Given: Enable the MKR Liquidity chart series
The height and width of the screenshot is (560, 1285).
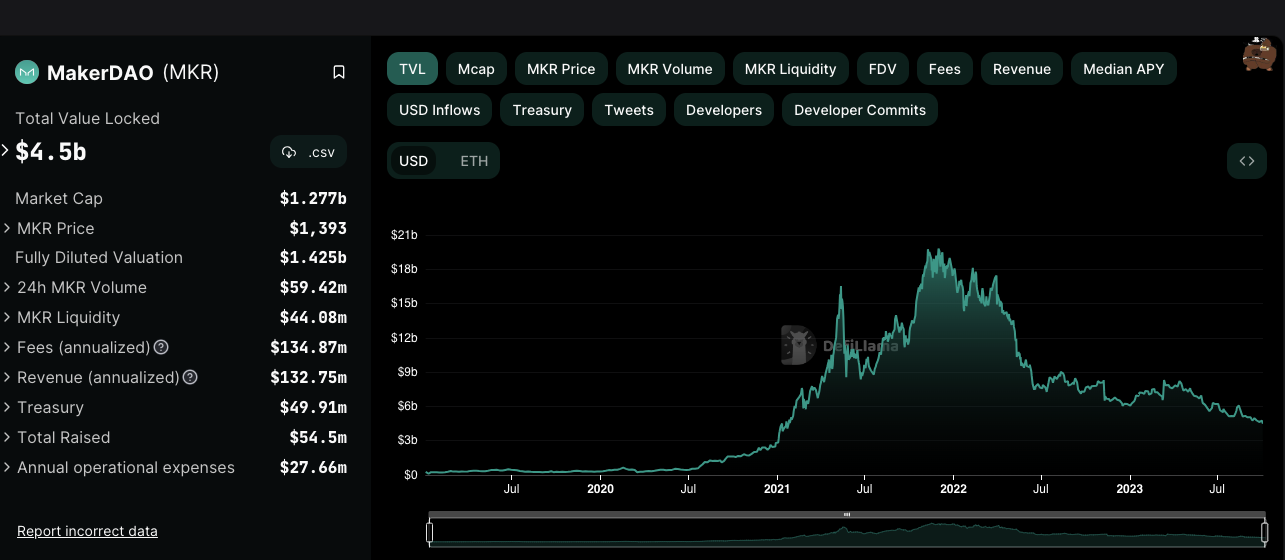Looking at the screenshot, I should [790, 69].
